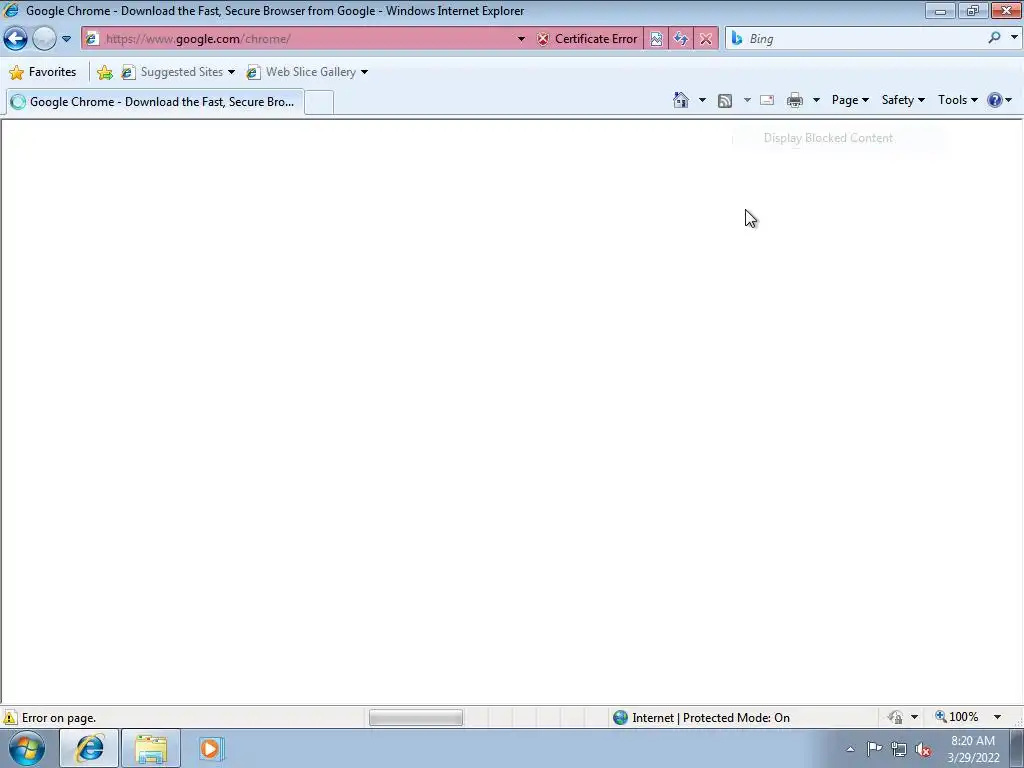The height and width of the screenshot is (768, 1024).
Task: Expand the Home button dropdown arrow
Action: [x=702, y=100]
